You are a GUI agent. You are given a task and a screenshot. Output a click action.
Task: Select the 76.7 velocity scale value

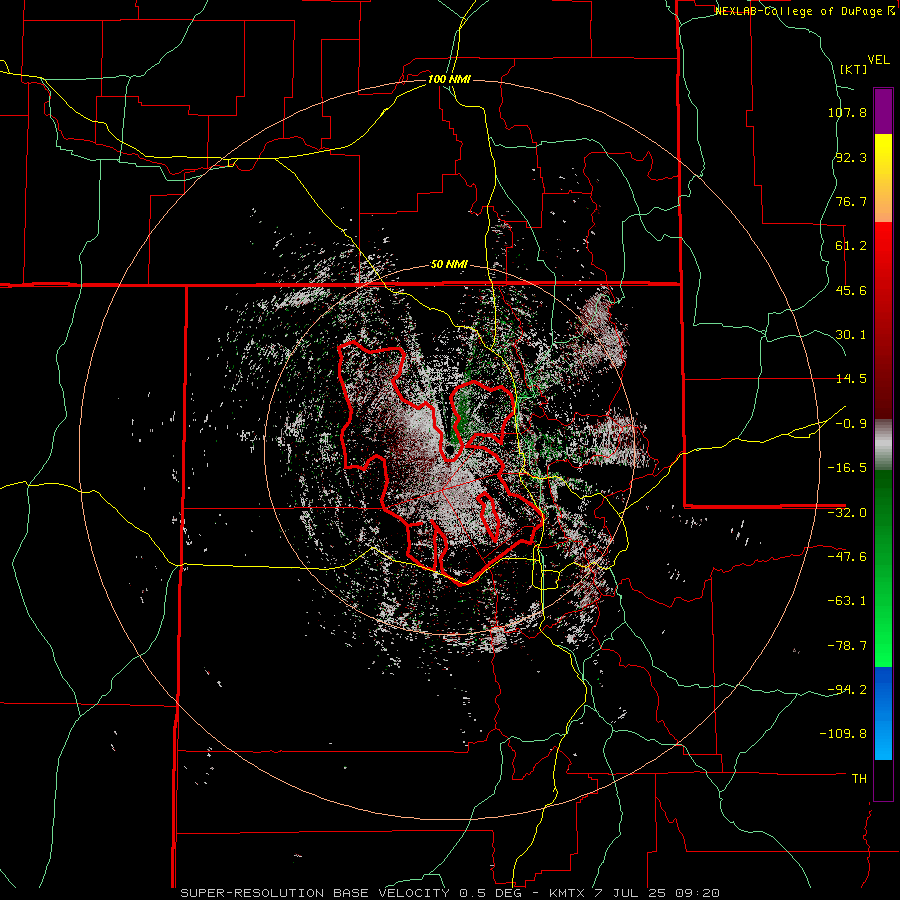point(851,201)
